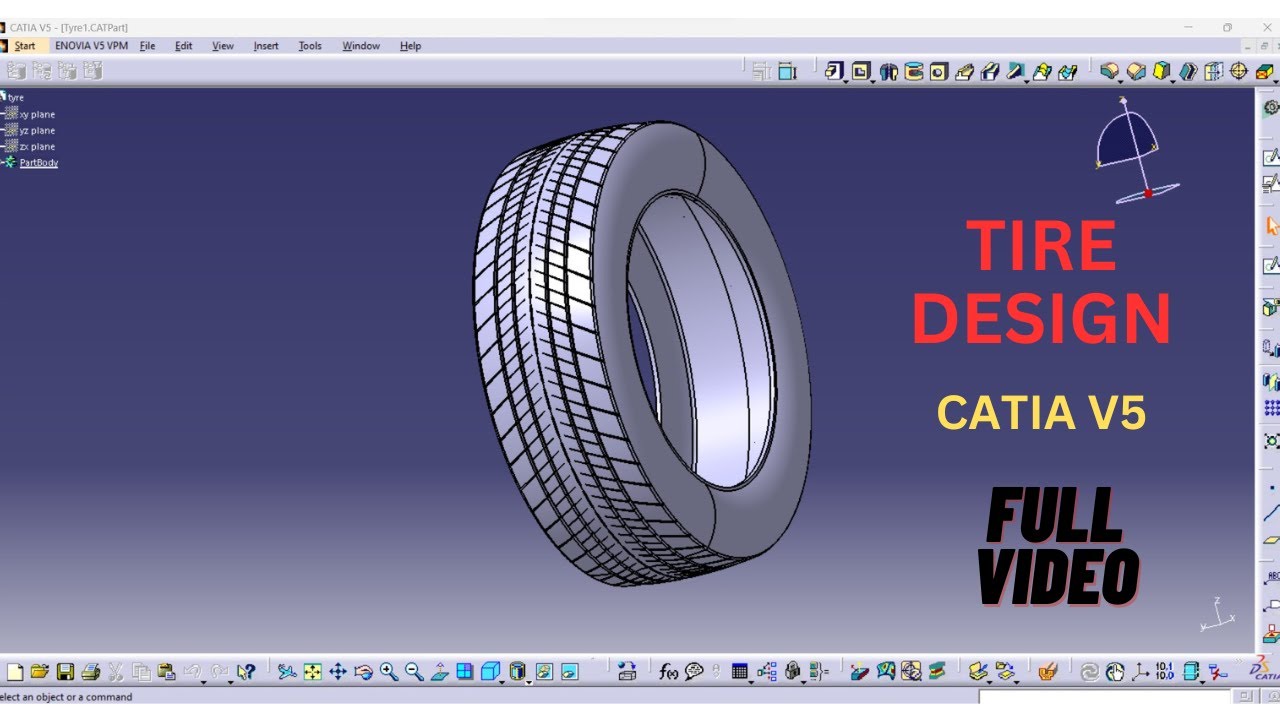Open the Design Table dropdown arrow
Image resolution: width=1280 pixels, height=720 pixels.
click(751, 682)
